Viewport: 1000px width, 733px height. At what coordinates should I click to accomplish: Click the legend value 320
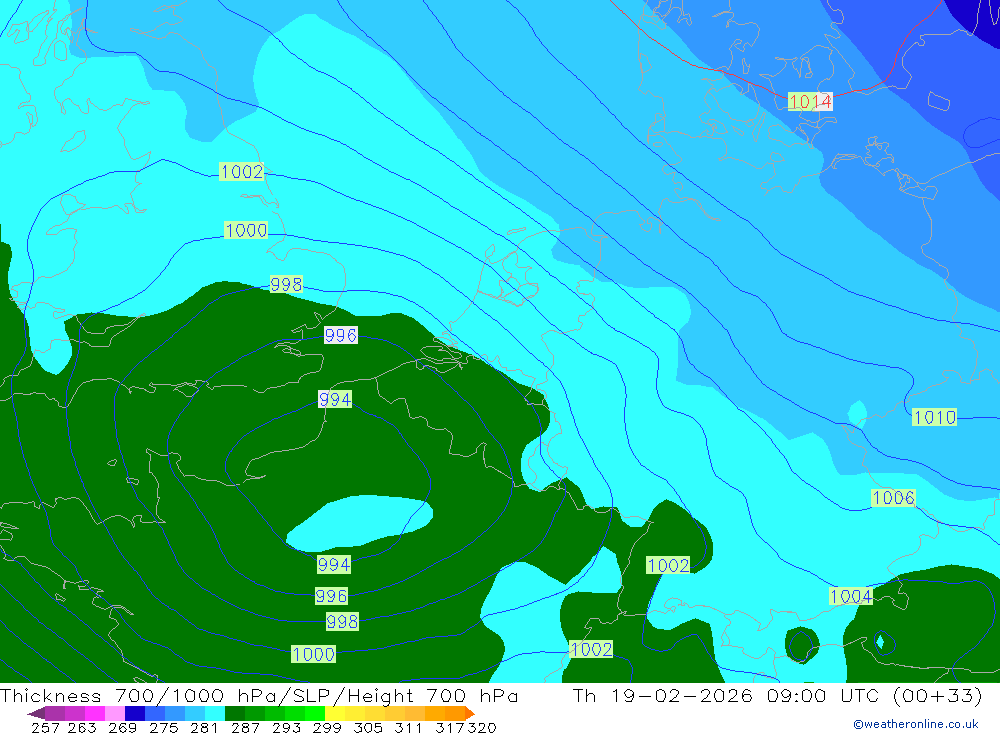(482, 727)
